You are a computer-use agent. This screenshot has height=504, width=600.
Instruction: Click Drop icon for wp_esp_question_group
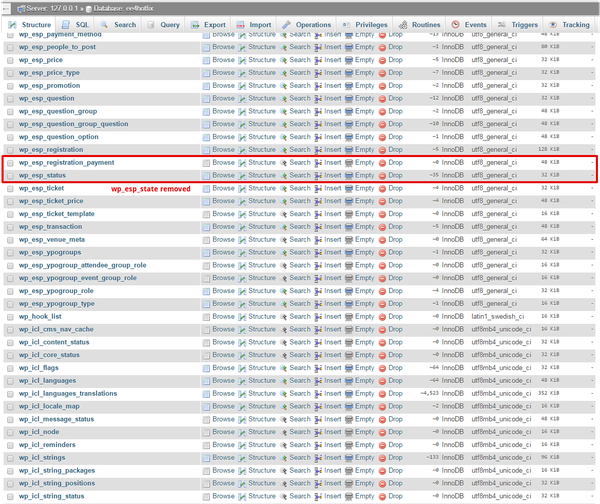click(382, 112)
